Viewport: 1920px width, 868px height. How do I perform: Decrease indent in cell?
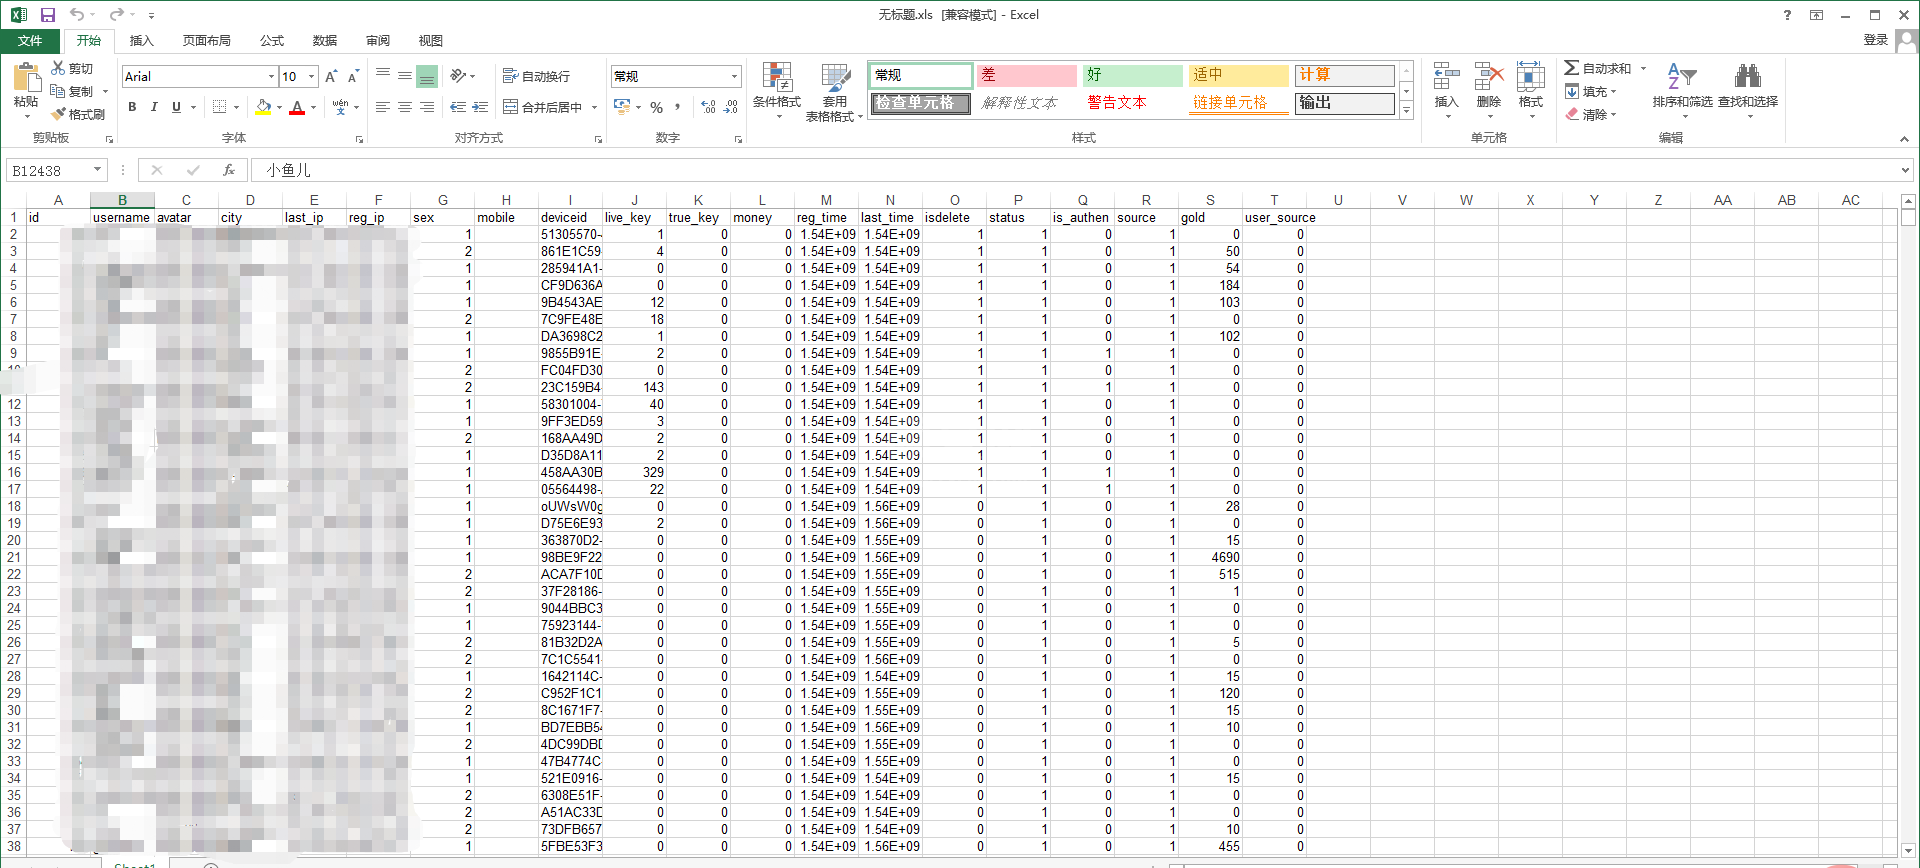(x=458, y=107)
